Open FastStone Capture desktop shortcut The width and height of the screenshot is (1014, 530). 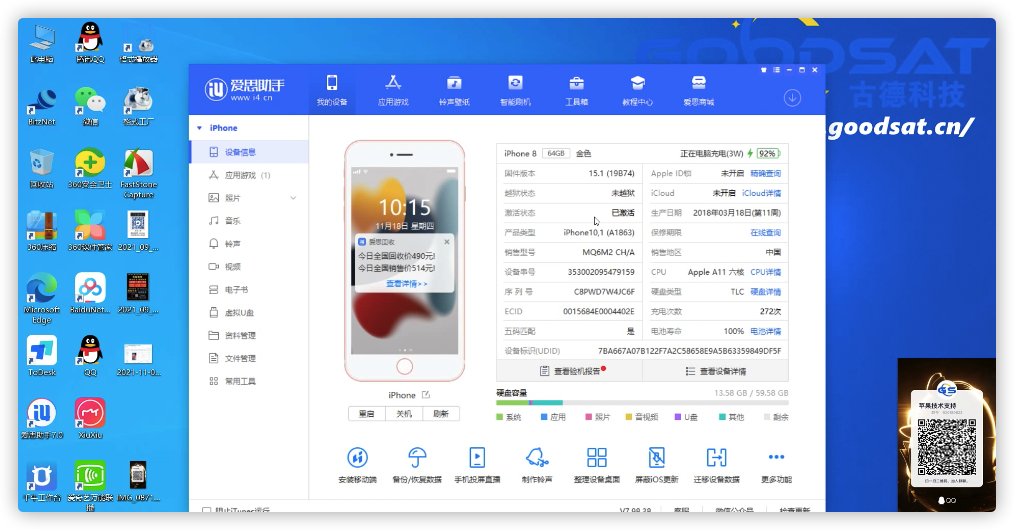point(138,173)
